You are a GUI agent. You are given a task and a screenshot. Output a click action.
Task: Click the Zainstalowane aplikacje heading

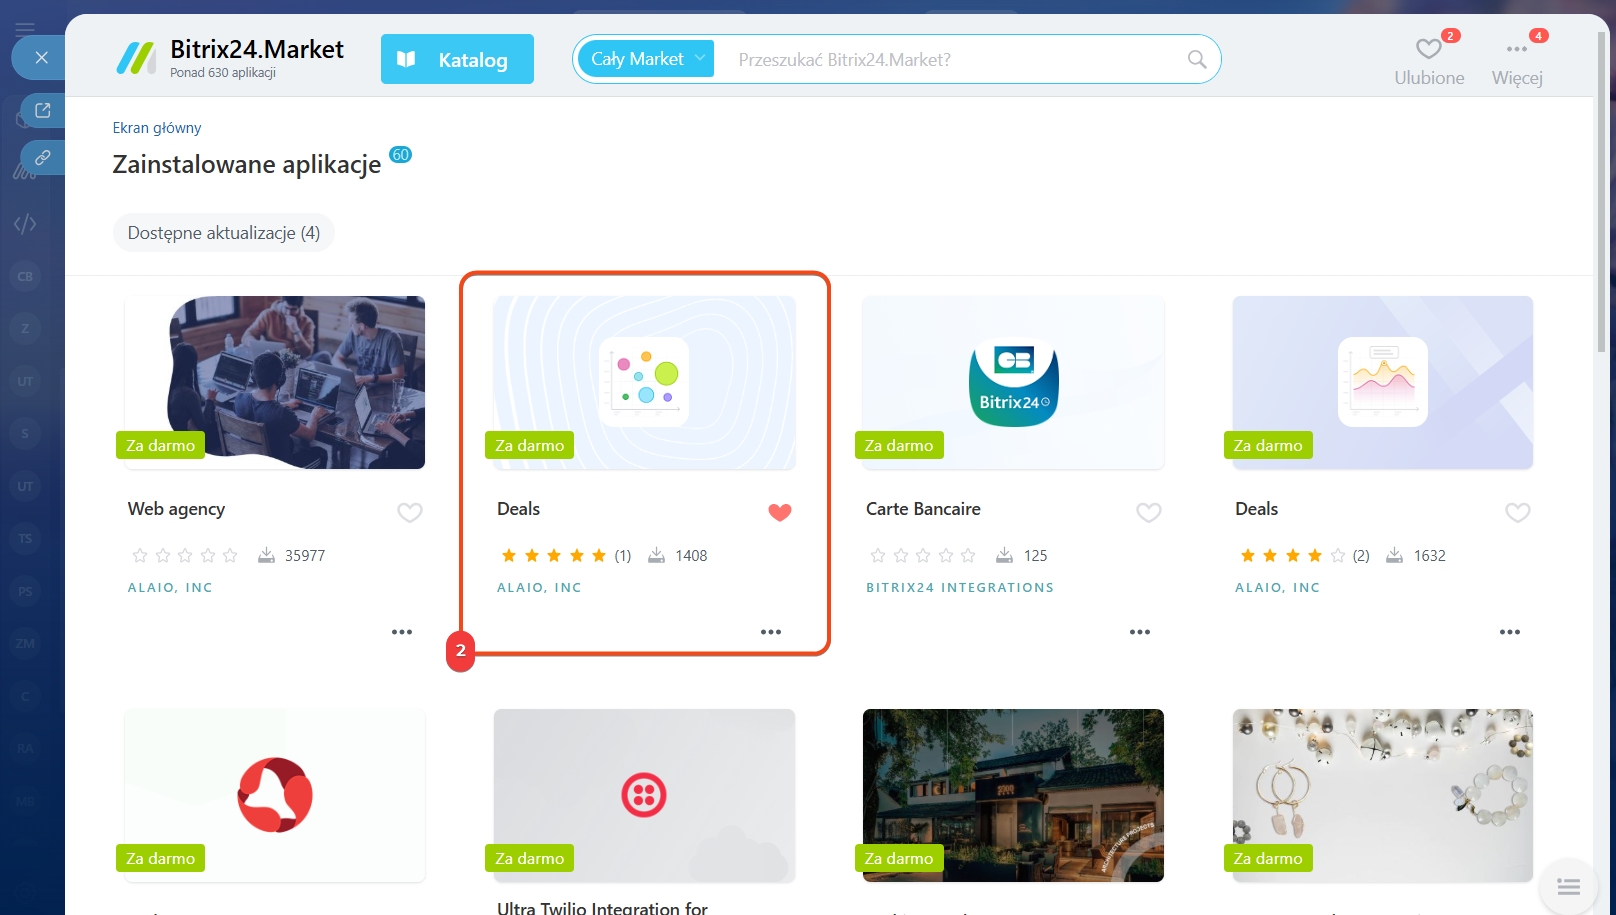click(247, 164)
